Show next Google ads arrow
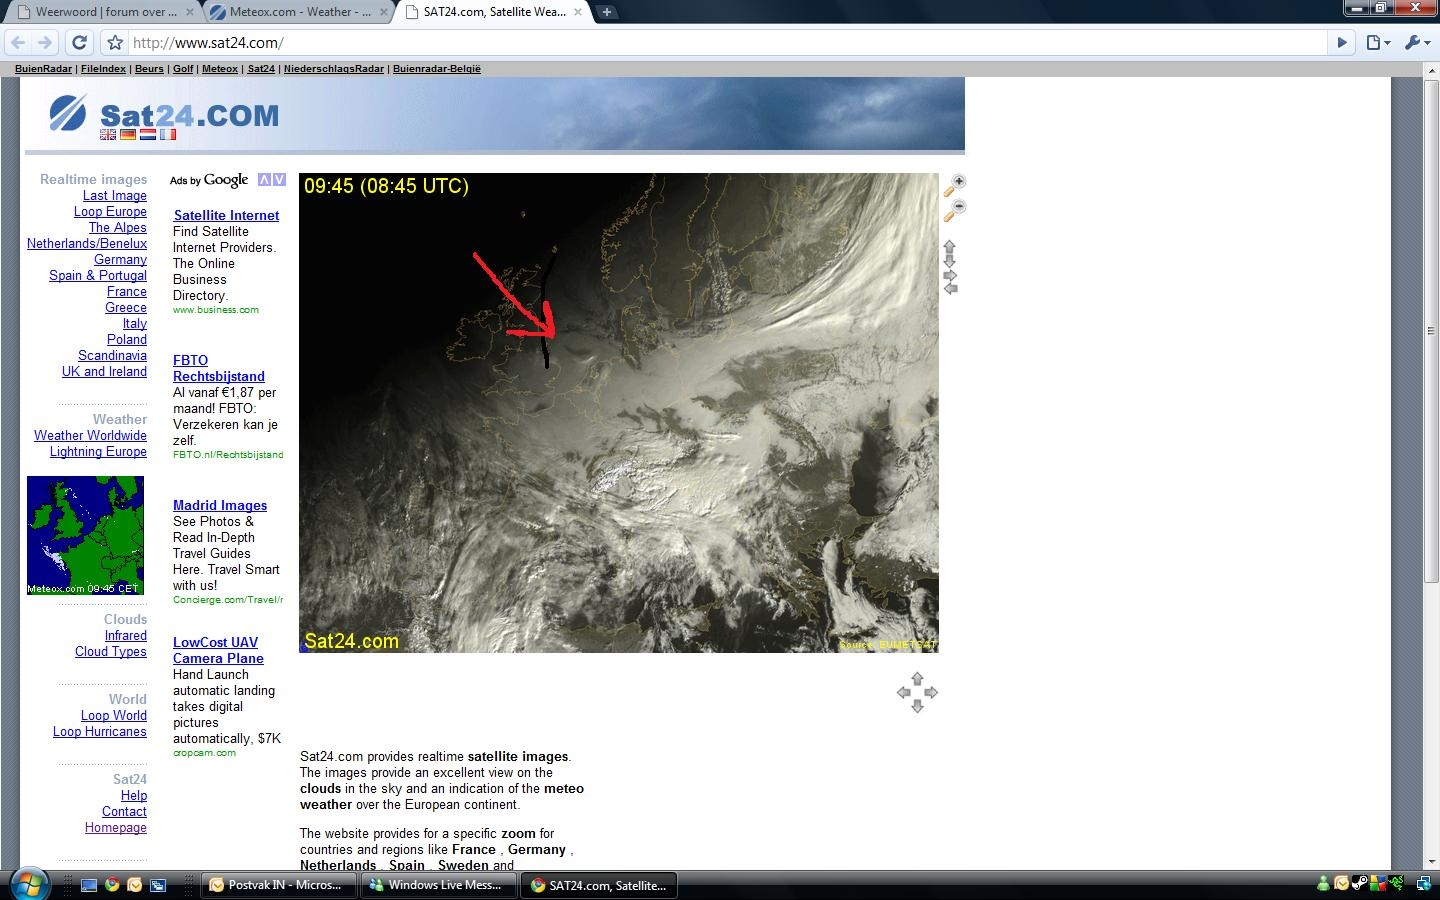 click(279, 180)
